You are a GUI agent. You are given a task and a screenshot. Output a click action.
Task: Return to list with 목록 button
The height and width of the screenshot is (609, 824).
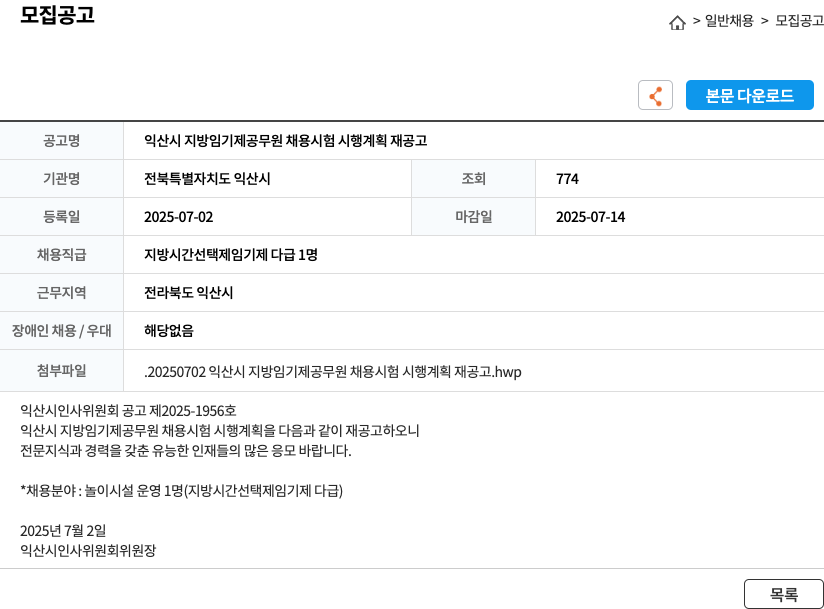tap(784, 594)
